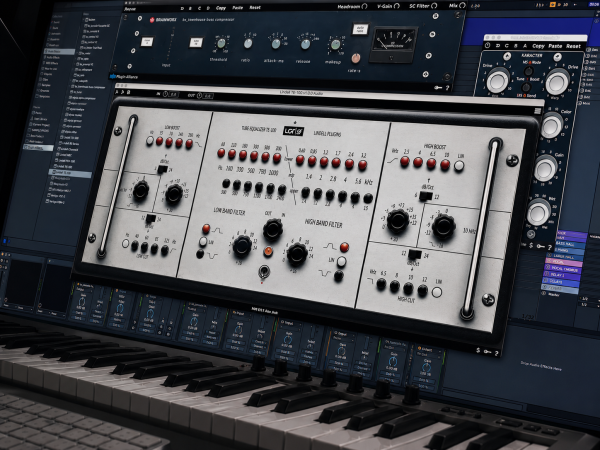Image resolution: width=600 pixels, height=450 pixels.
Task: Click the Plugin Alliance logo in the compressor window
Action: [124, 77]
